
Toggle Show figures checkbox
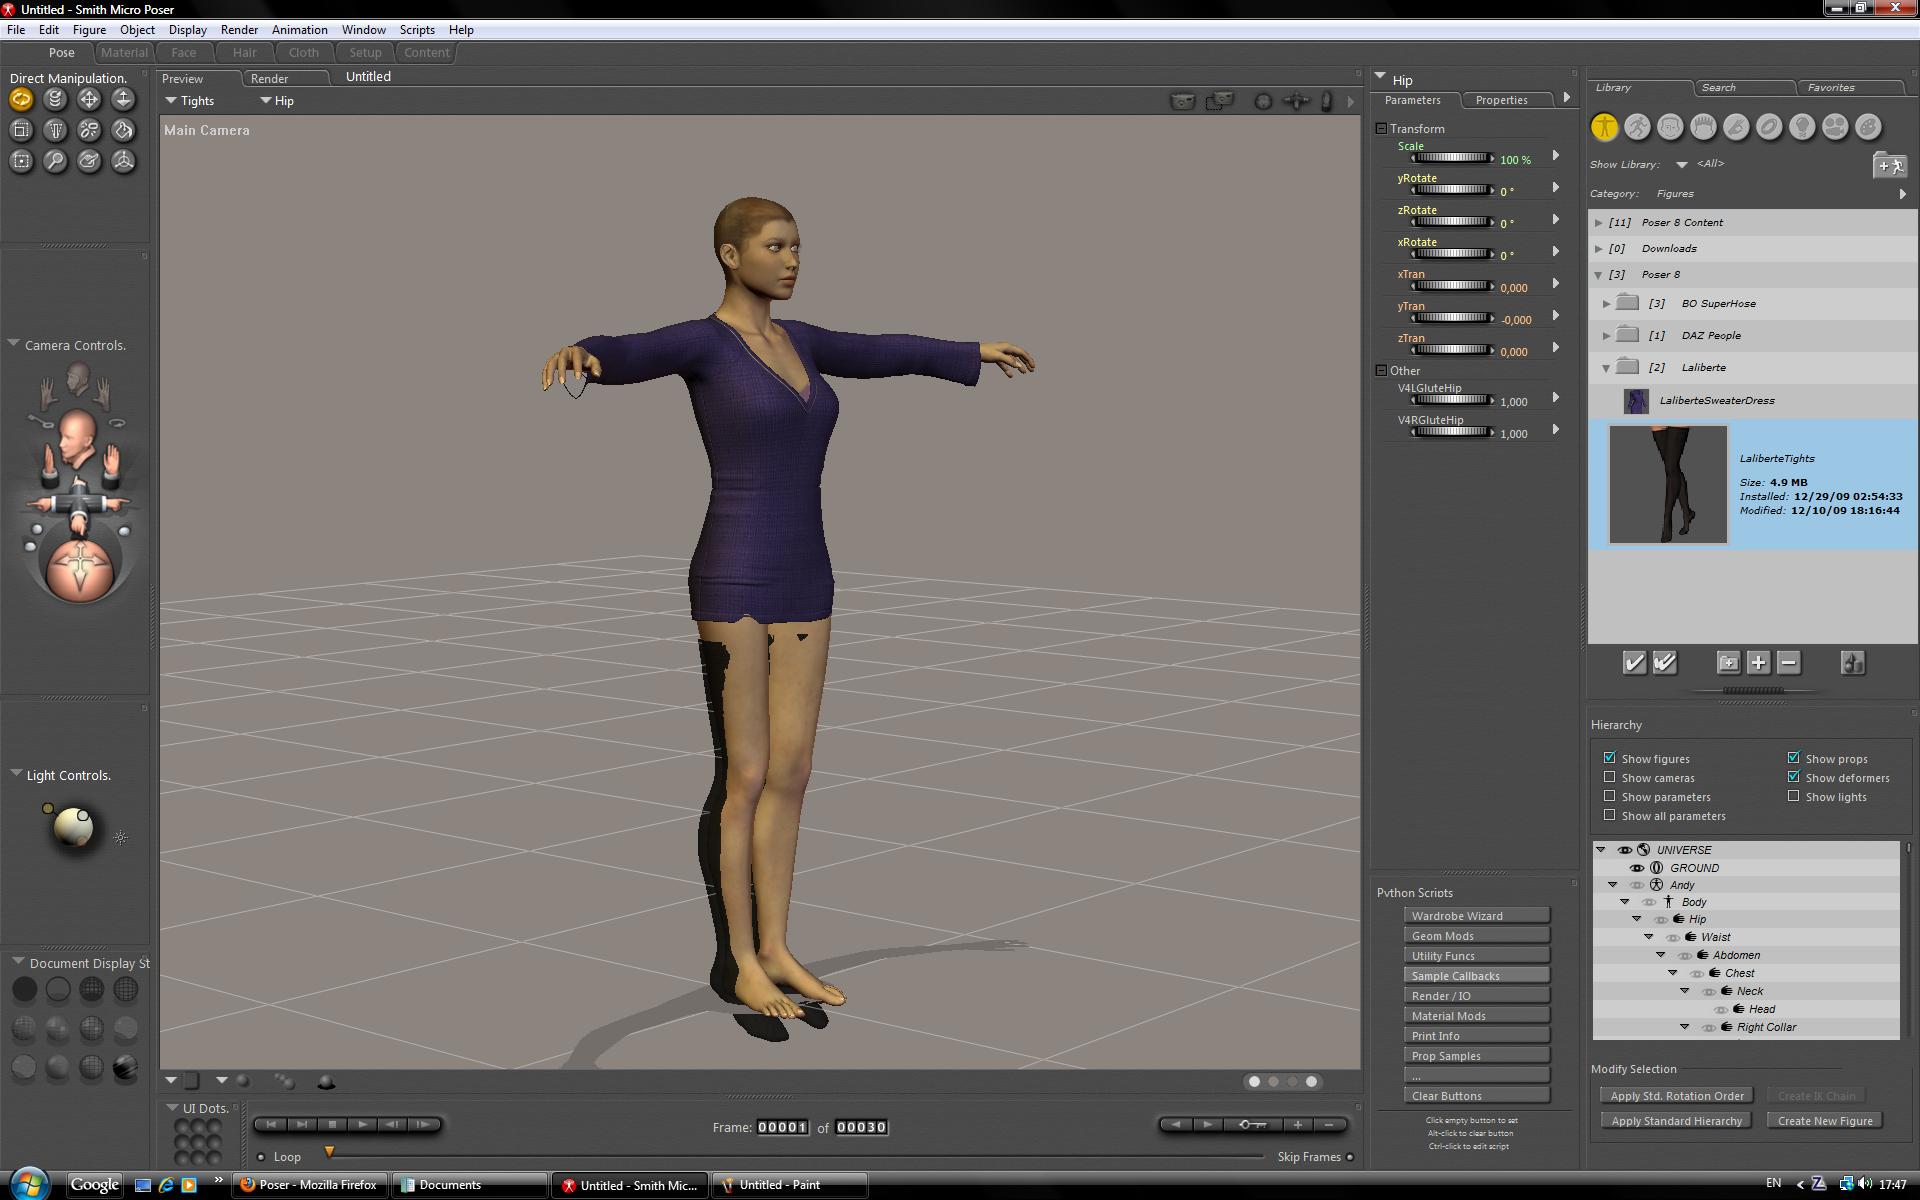[x=1609, y=758]
